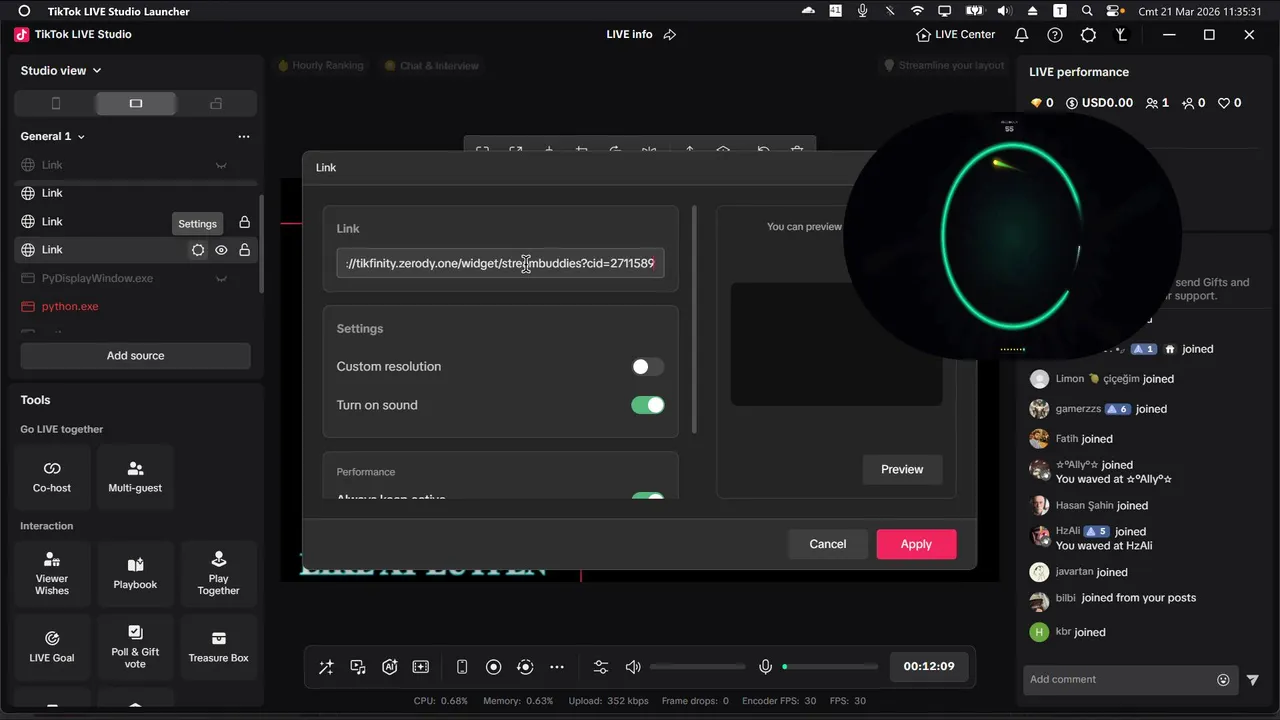Open the magic wand effects tool

(326, 667)
